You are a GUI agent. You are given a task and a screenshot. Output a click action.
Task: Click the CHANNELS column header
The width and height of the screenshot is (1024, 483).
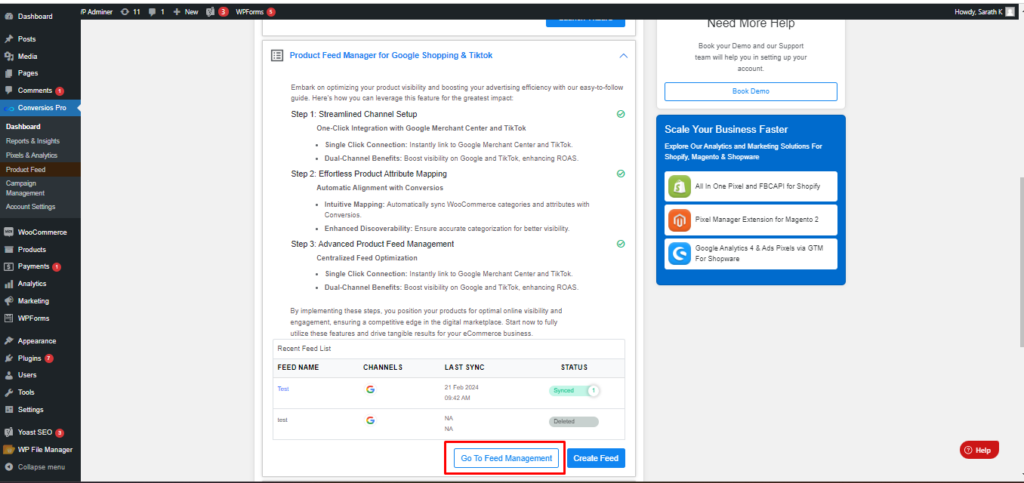pos(383,367)
